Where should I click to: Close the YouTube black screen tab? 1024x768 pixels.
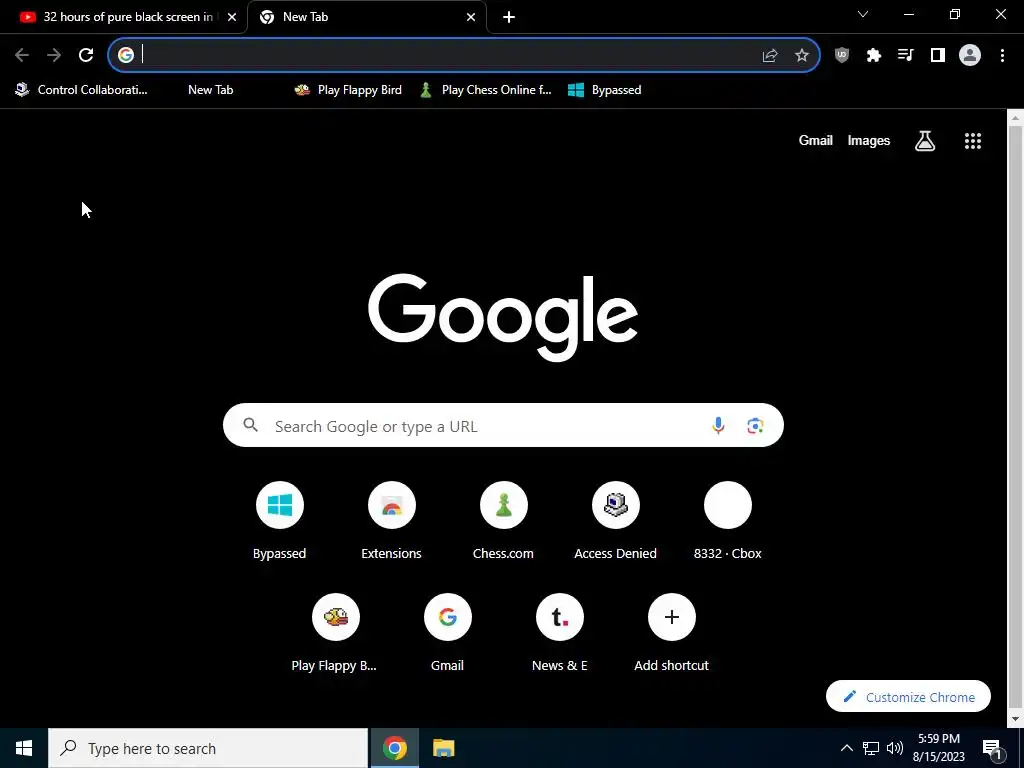232,17
